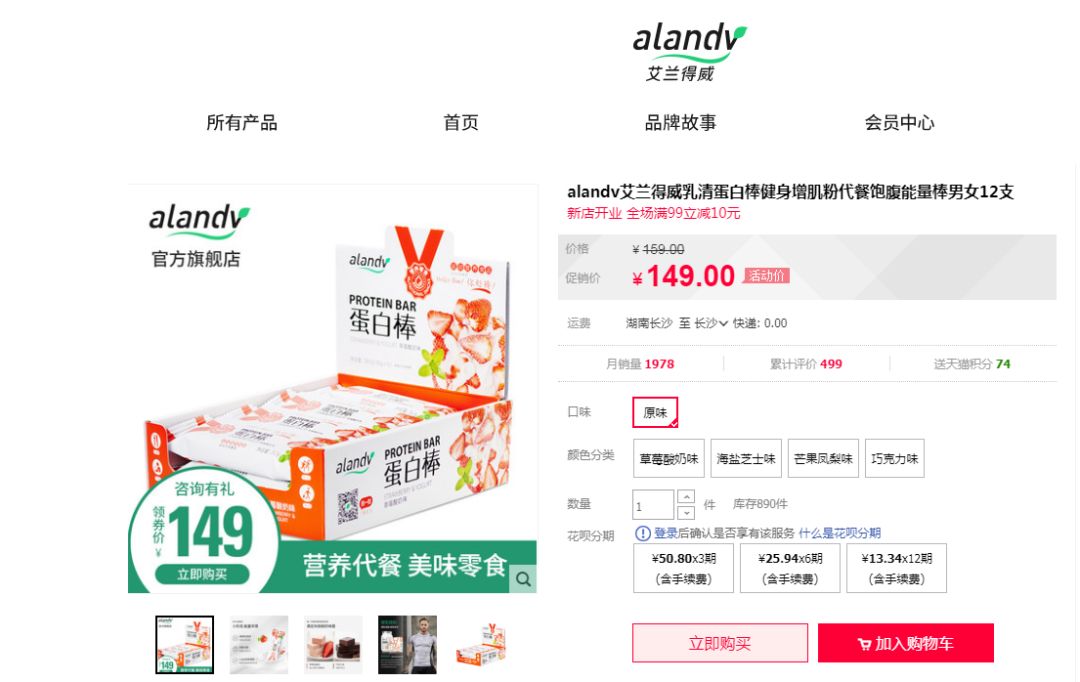The height and width of the screenshot is (682, 1080).
Task: Click the 立即购买 button
Action: click(x=720, y=643)
